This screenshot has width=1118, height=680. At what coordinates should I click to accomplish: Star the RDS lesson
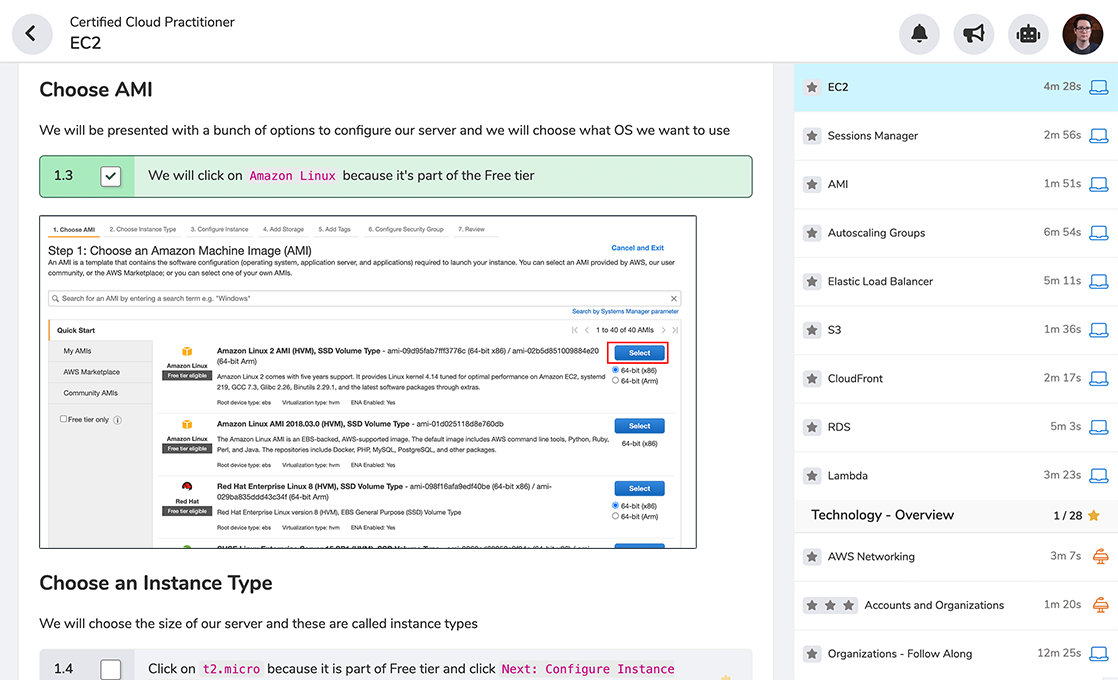(x=811, y=427)
